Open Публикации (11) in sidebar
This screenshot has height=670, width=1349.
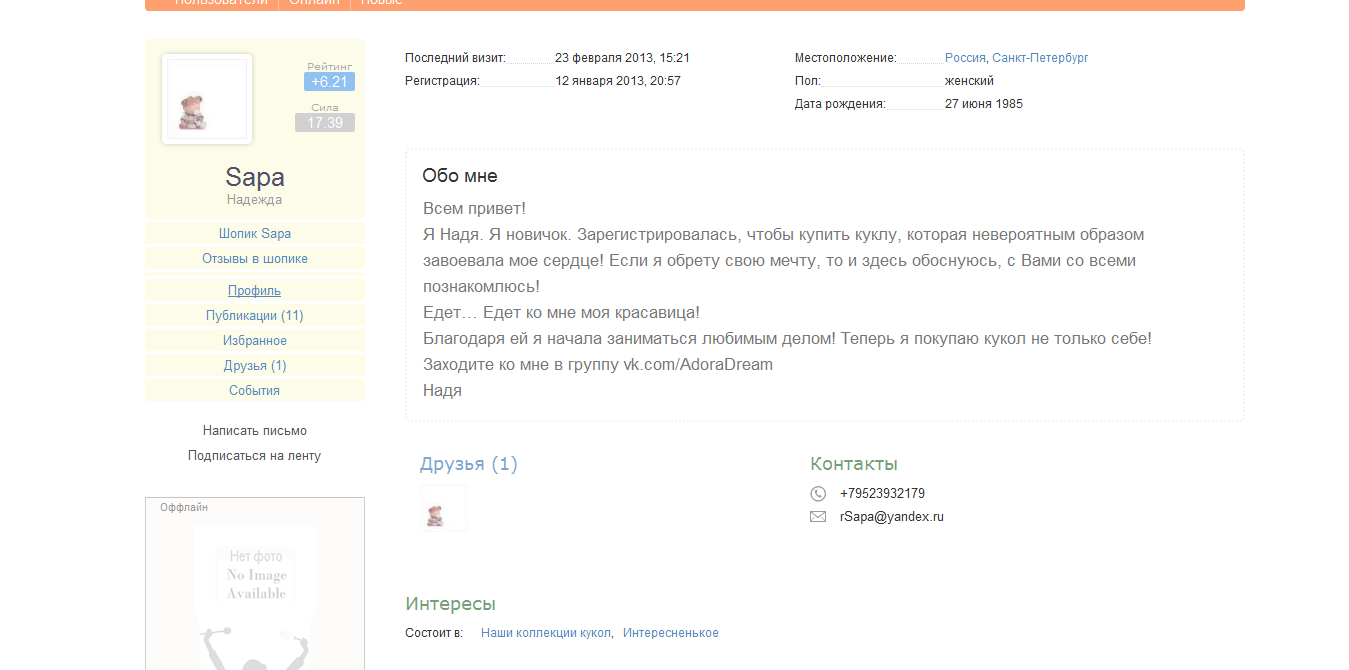click(255, 316)
